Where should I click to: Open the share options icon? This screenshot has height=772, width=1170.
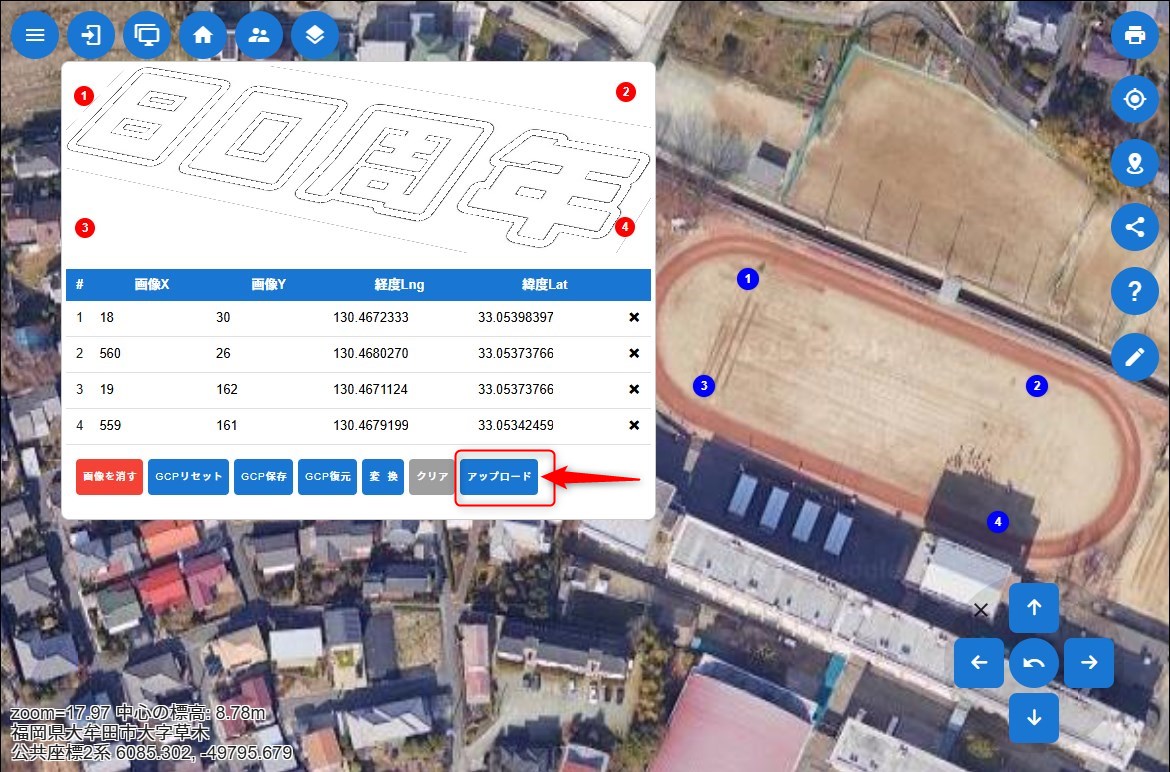tap(1134, 227)
